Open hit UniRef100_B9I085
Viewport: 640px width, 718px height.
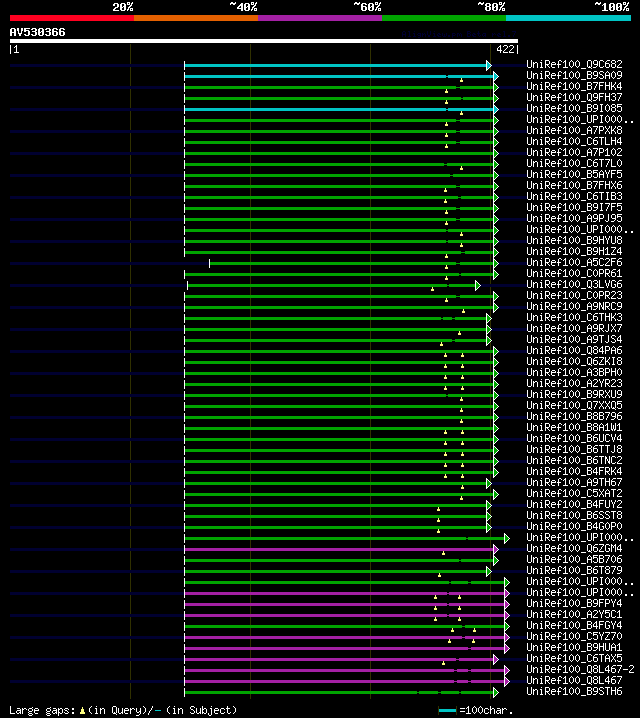(574, 108)
